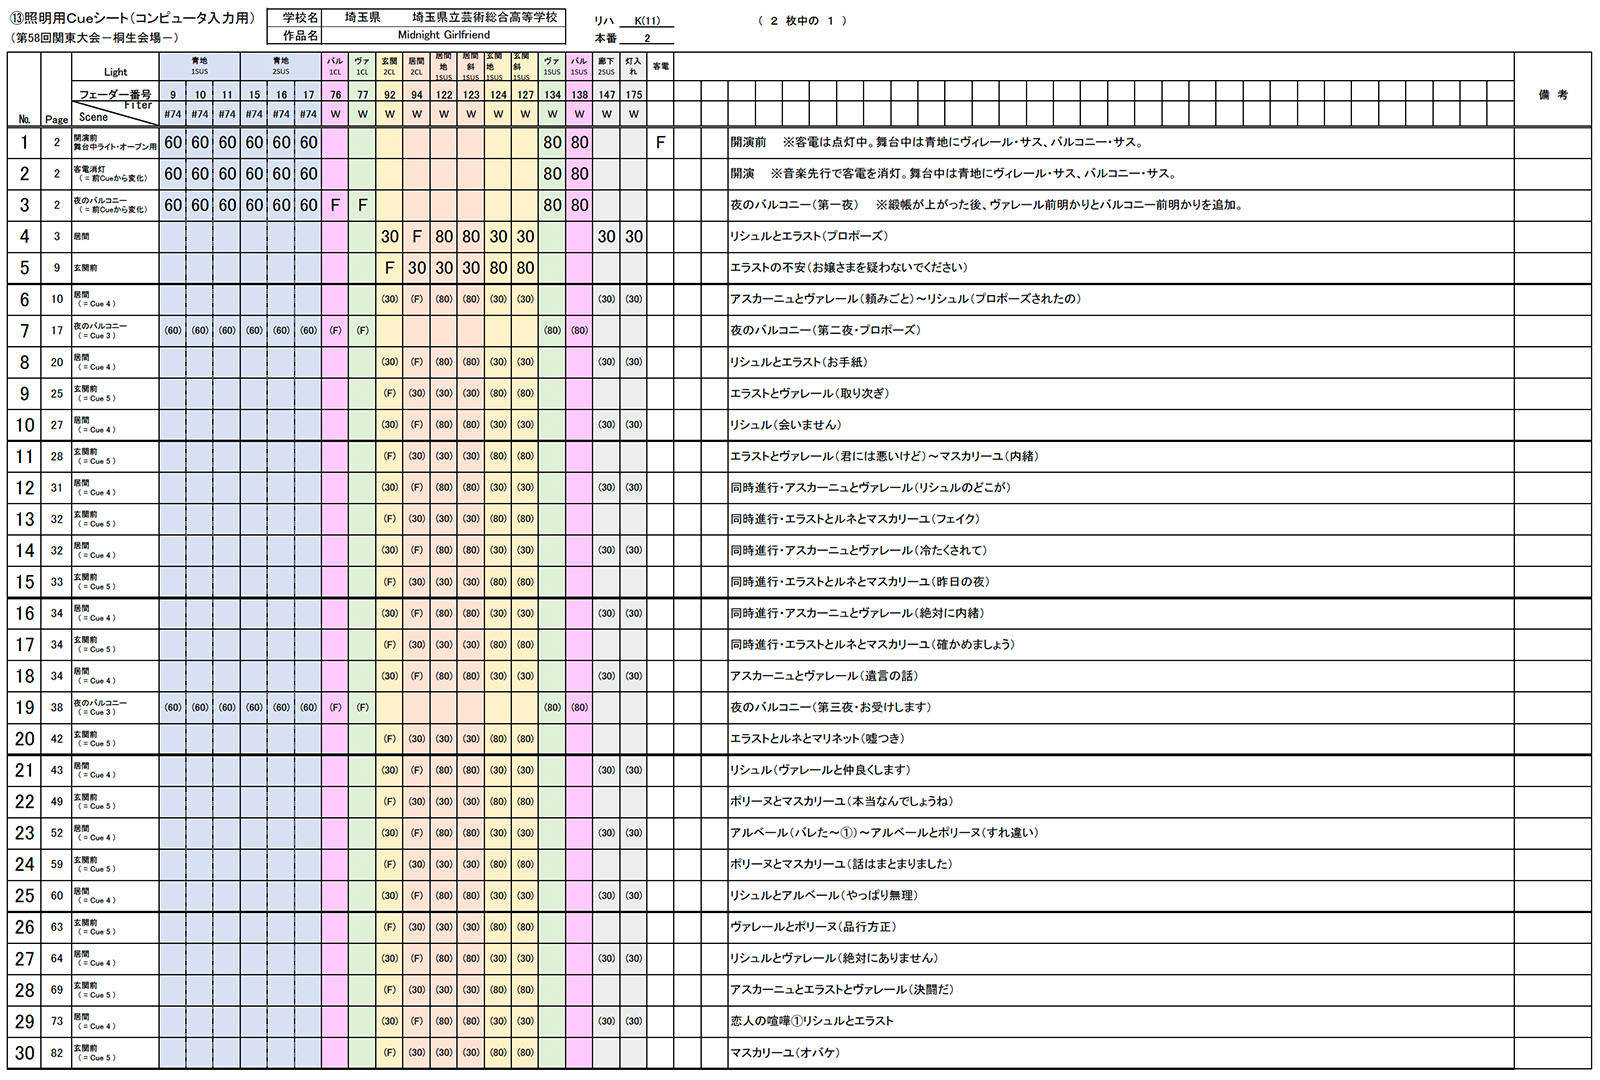Image resolution: width=1600 pixels, height=1080 pixels.
Task: Click remark ending '(昨日の夜)'
Action: (x=860, y=582)
